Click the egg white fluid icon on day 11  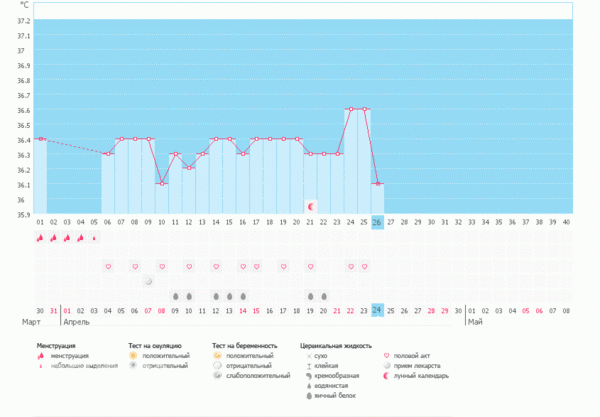point(175,297)
